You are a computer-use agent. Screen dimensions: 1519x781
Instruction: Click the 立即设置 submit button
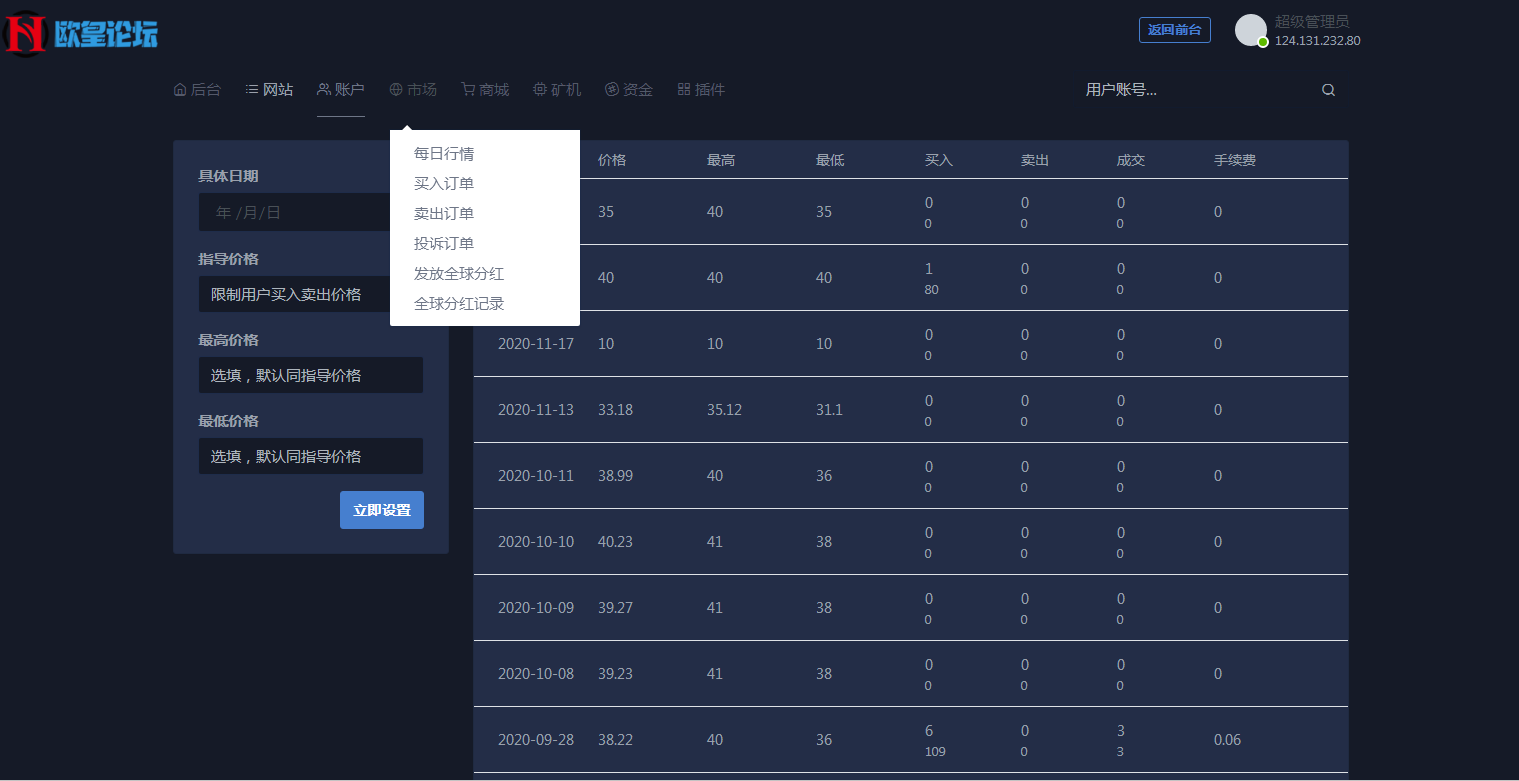tap(381, 510)
